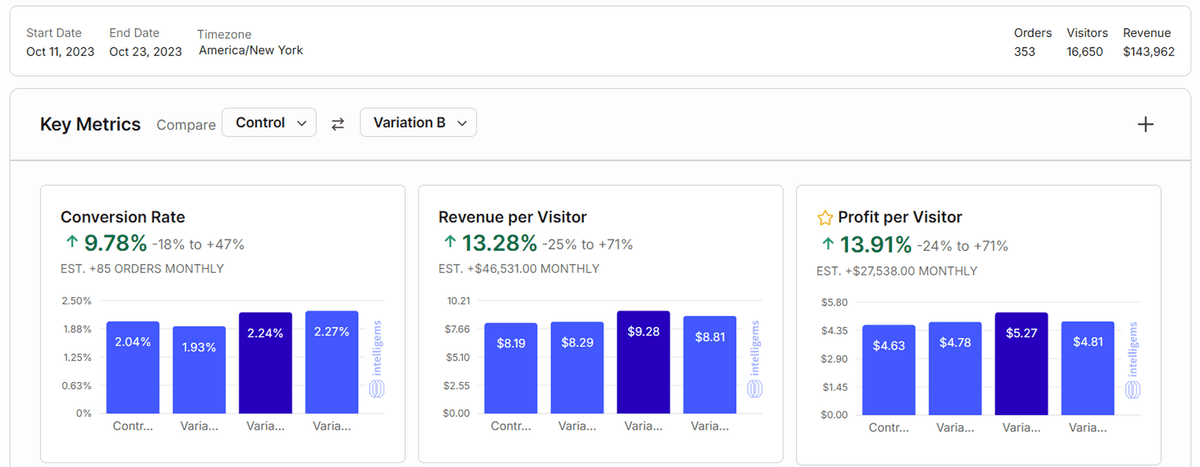
Task: Select the Oct 11, 2023 start date
Action: coord(60,52)
